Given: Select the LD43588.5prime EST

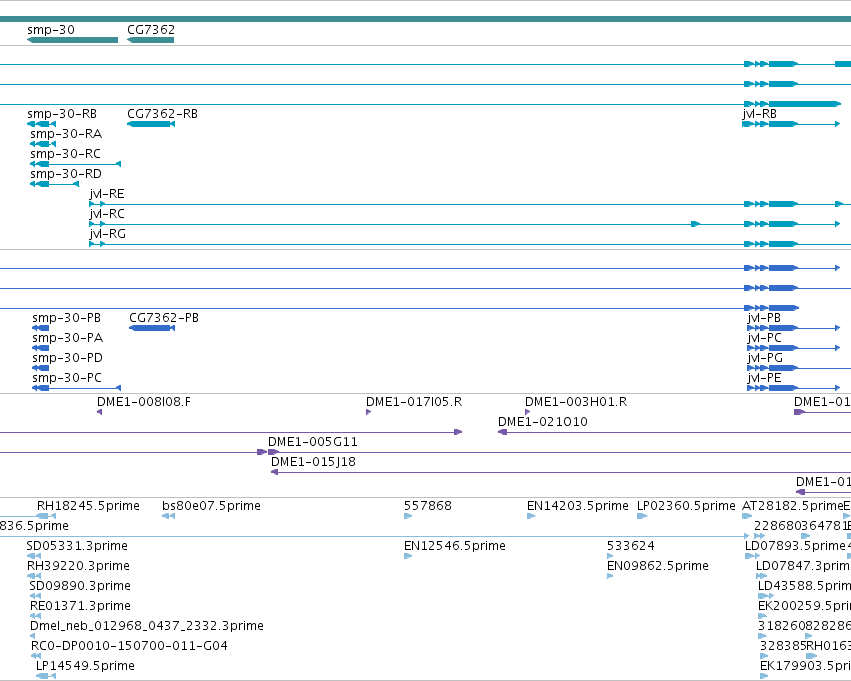Looking at the screenshot, I should [x=766, y=596].
